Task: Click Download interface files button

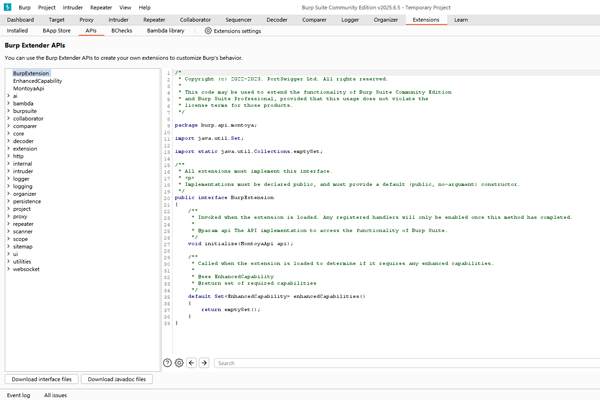Action: point(42,379)
